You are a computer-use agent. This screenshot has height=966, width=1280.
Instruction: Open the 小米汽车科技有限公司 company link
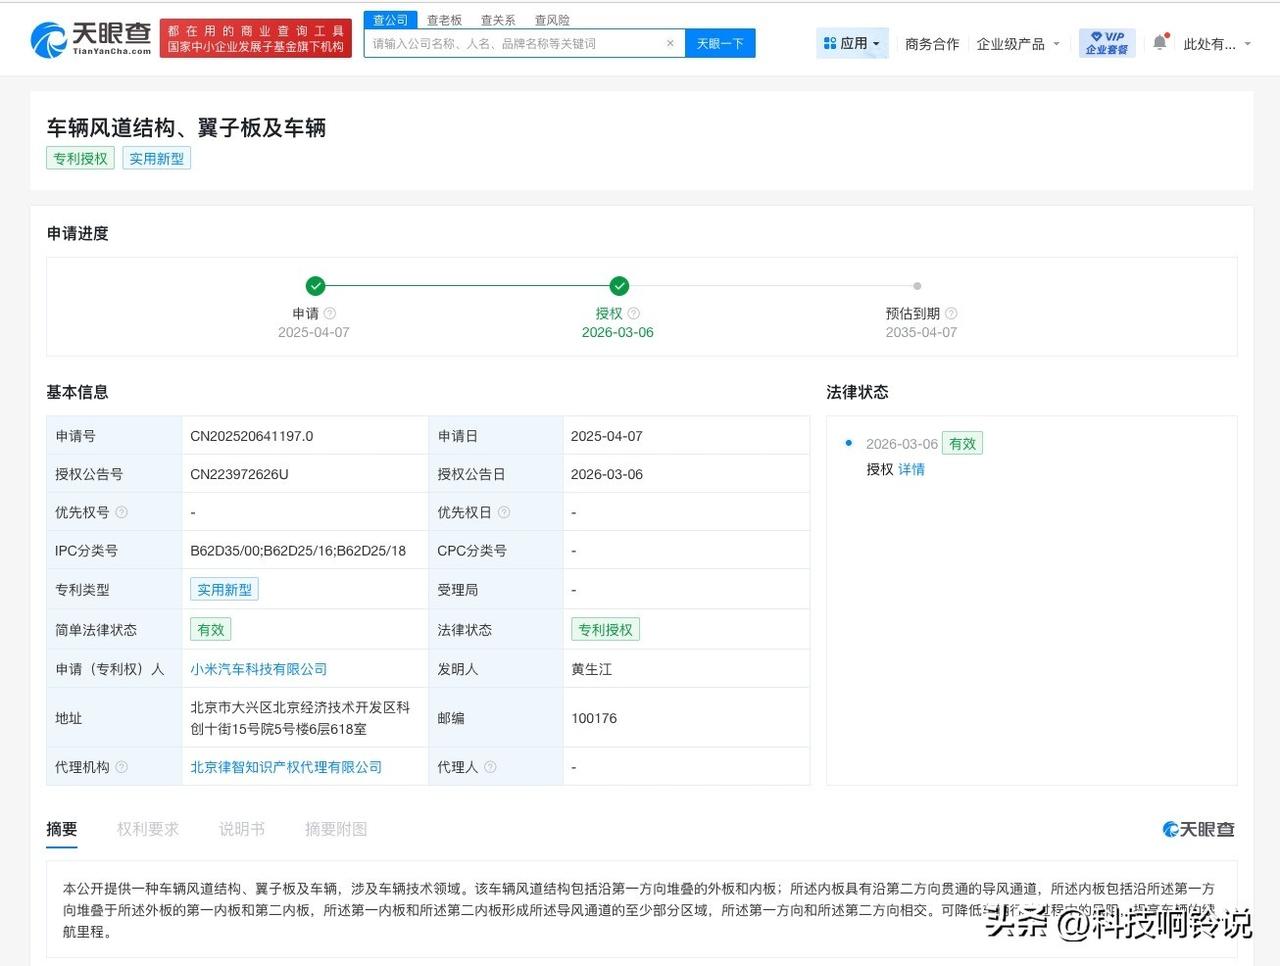point(259,669)
